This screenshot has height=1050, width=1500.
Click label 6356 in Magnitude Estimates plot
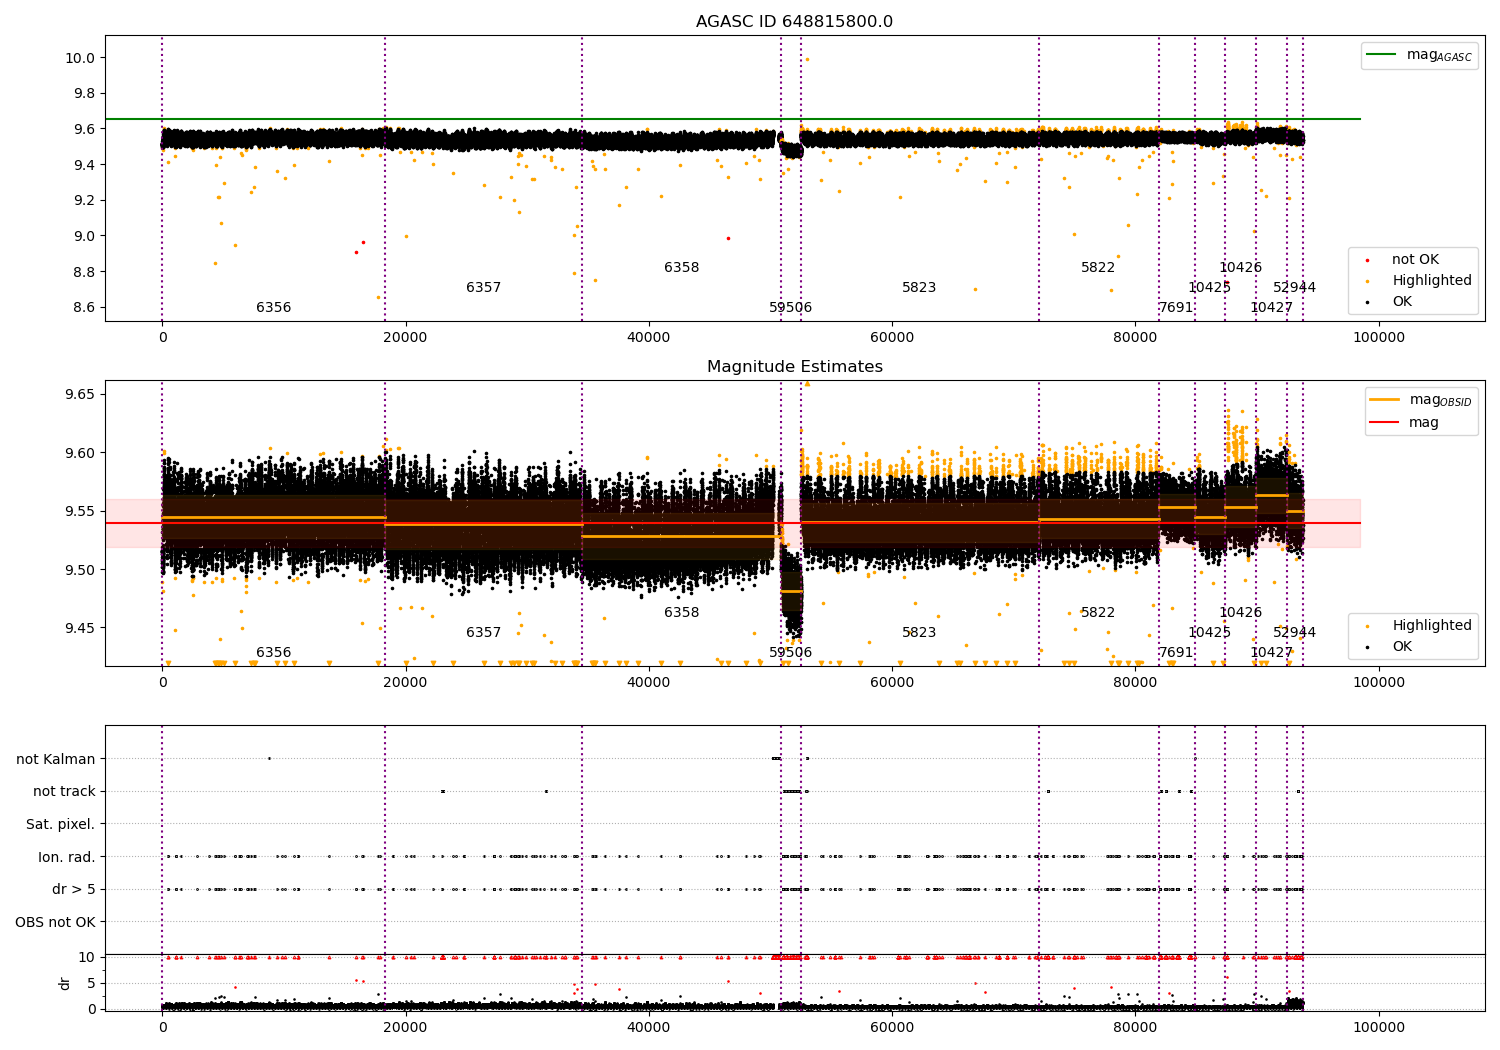[x=273, y=653]
